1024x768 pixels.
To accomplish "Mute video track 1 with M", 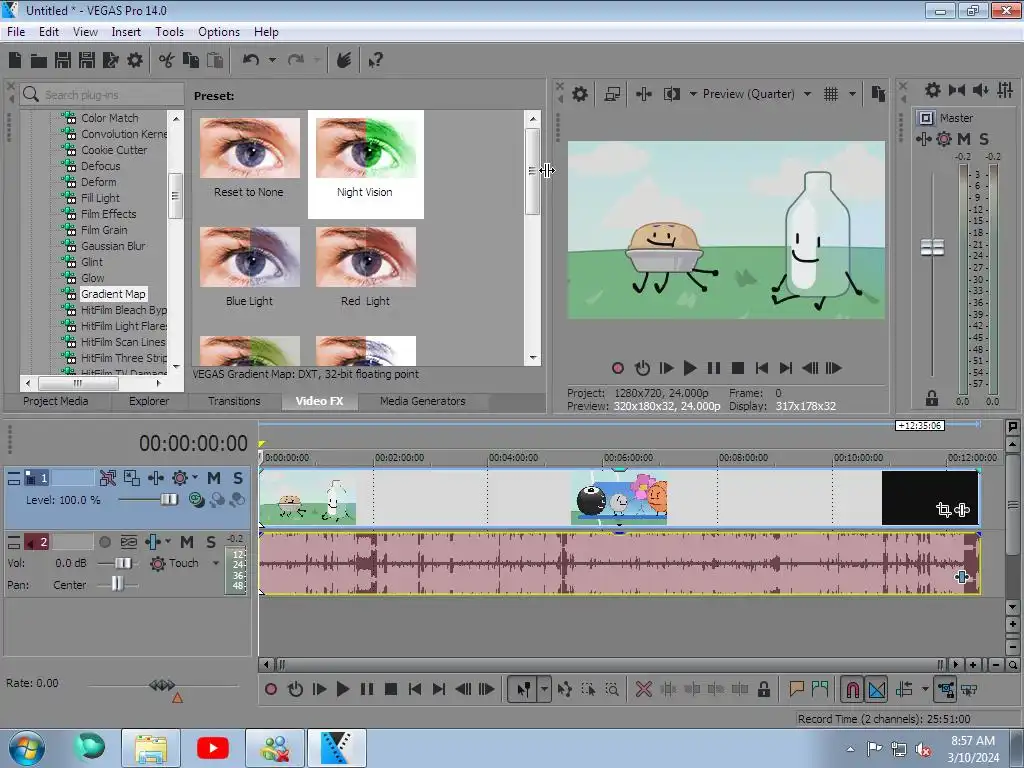I will pyautogui.click(x=214, y=478).
